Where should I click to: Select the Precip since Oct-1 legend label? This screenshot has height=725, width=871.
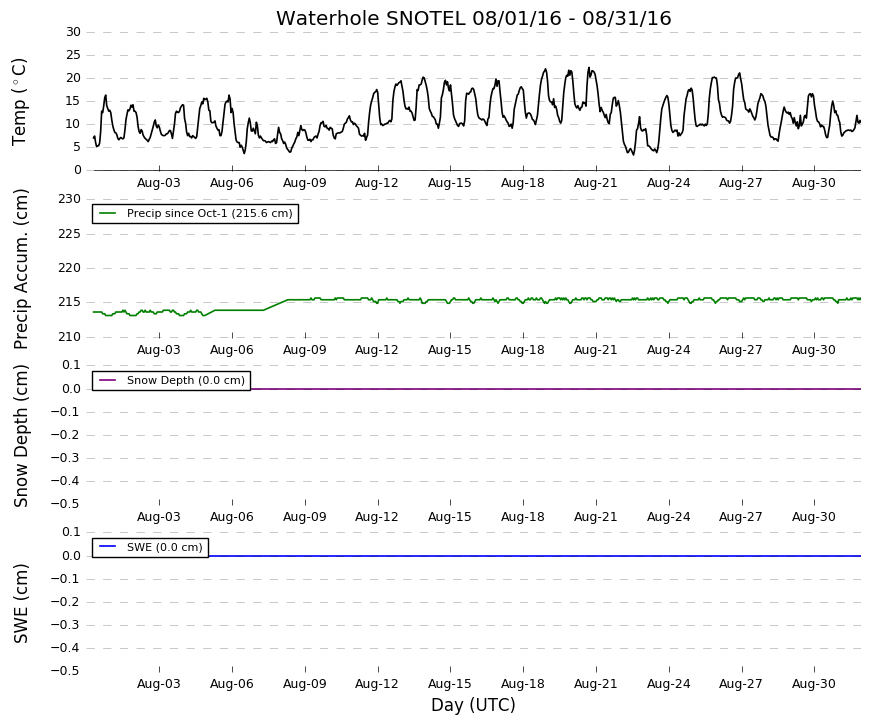tap(209, 213)
